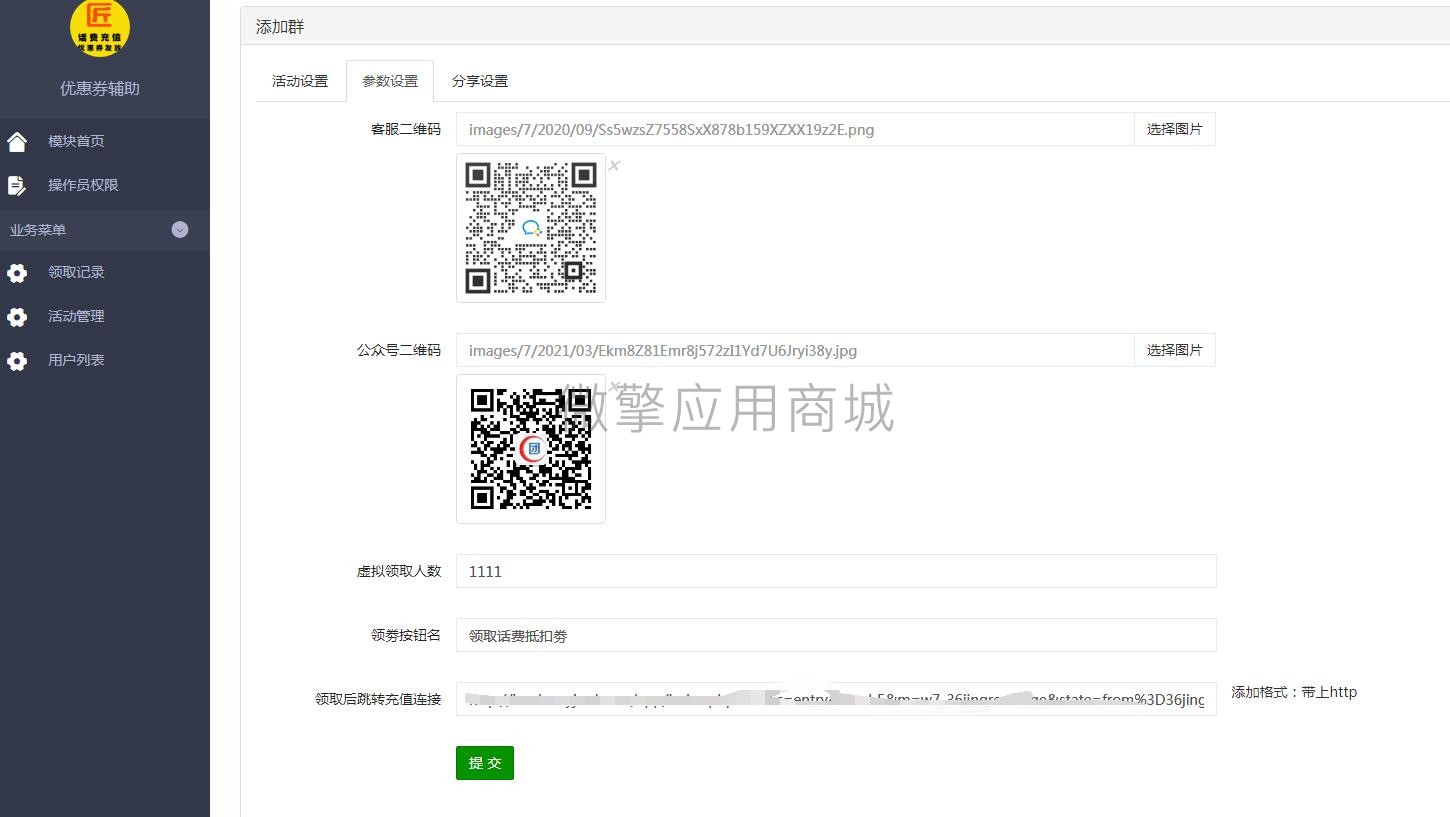Select the 参数设置 tab
This screenshot has height=817, width=1450.
click(x=390, y=81)
